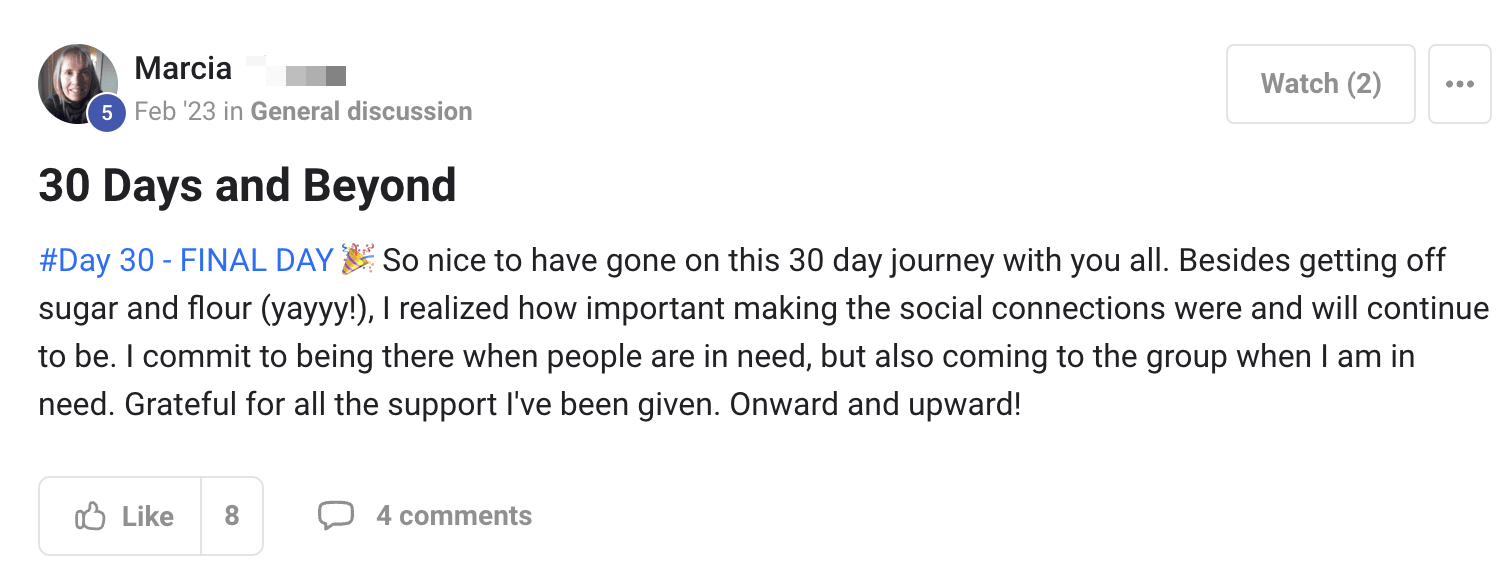Follow the #Day 30 - FINAL DAY hashtag
Viewport: 1510px width, 576px height.
click(x=185, y=261)
